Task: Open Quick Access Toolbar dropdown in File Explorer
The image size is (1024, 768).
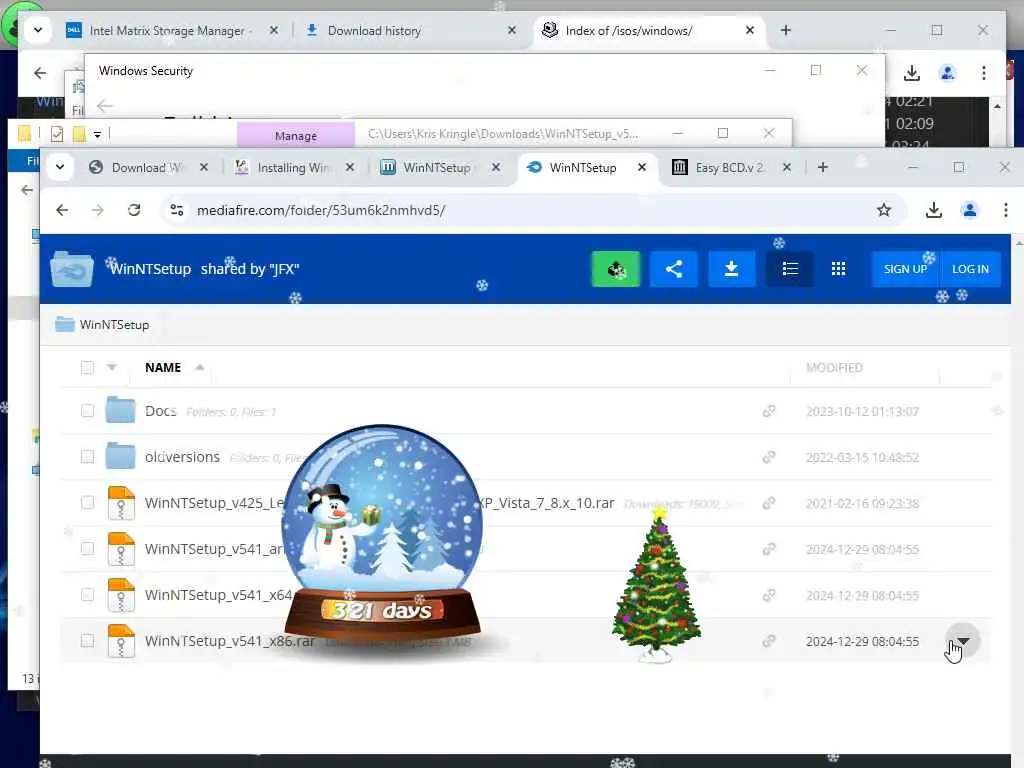Action: (x=97, y=135)
